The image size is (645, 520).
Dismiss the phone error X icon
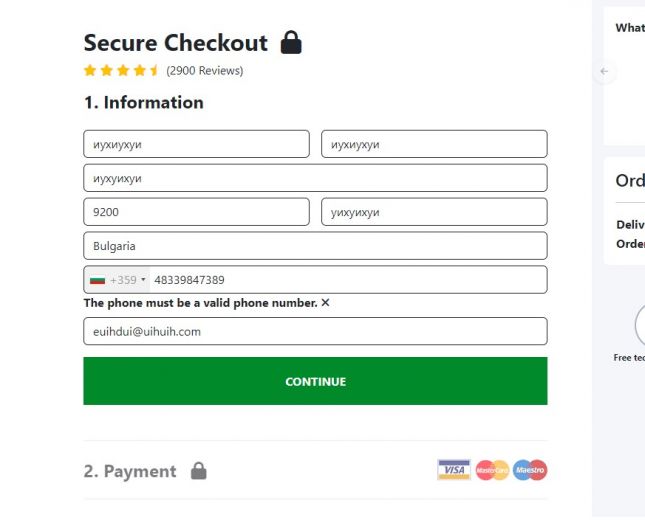click(325, 303)
